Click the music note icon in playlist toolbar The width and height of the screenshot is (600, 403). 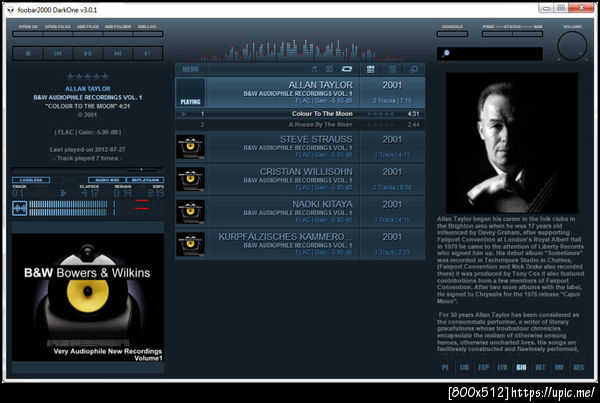(314, 69)
